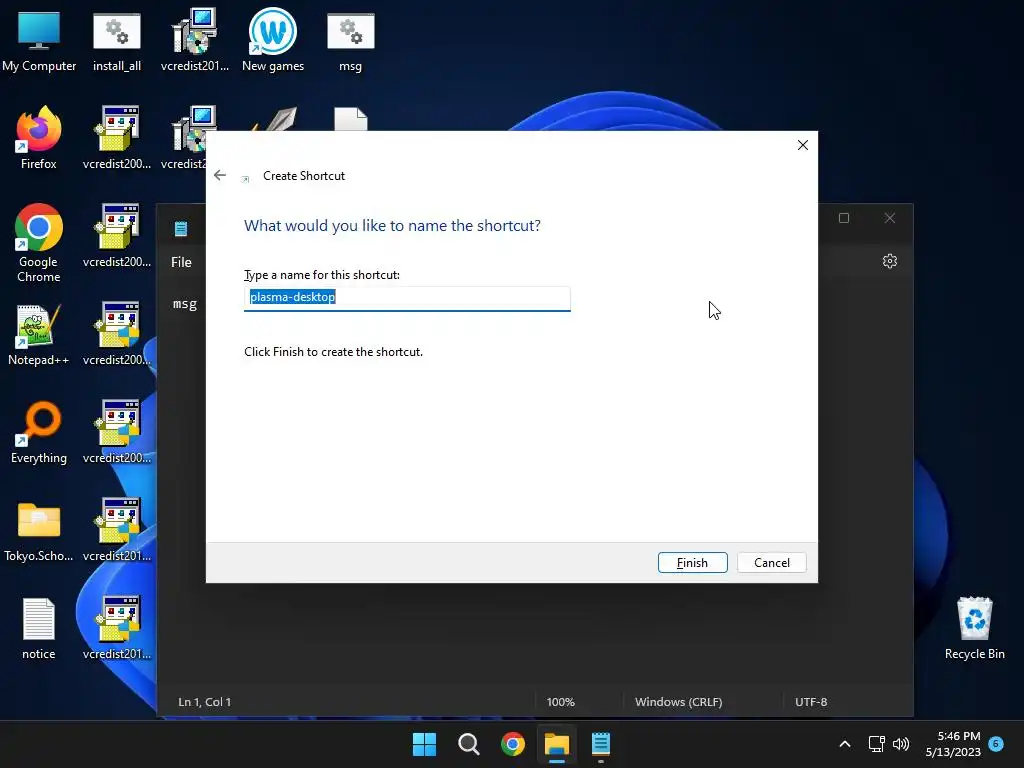Image resolution: width=1024 pixels, height=768 pixels.
Task: Go back in the Create Shortcut wizard
Action: pyautogui.click(x=220, y=175)
